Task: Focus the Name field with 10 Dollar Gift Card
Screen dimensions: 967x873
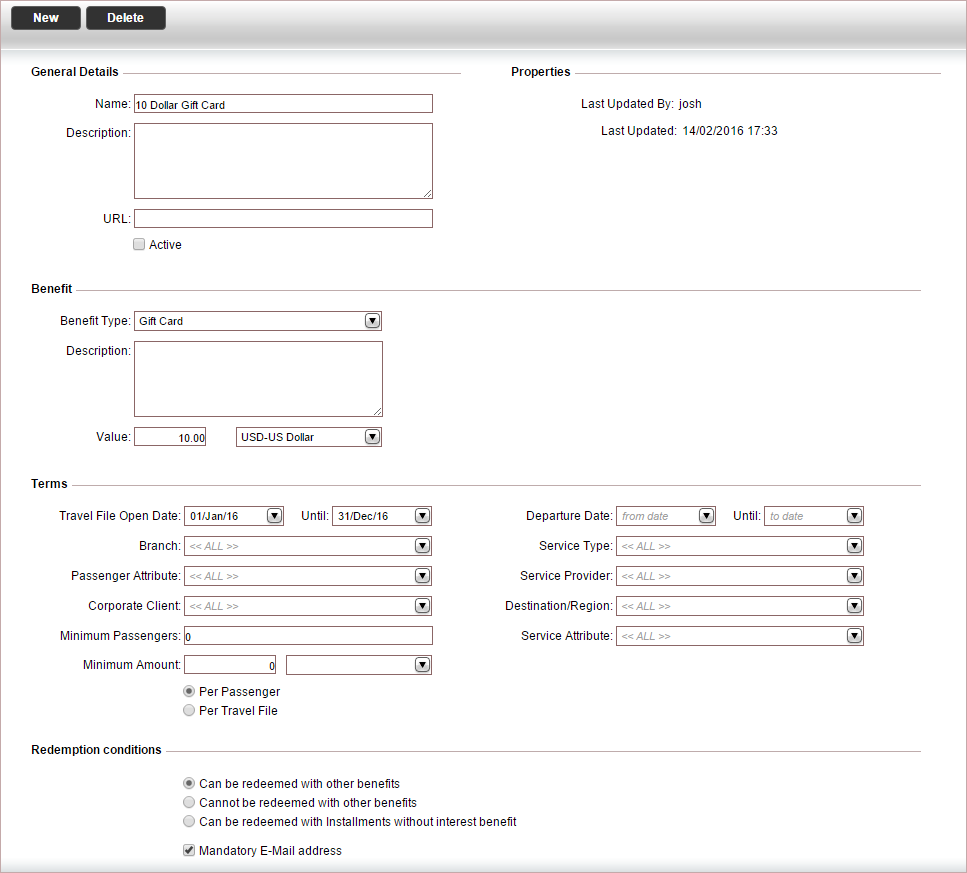Action: [x=283, y=104]
